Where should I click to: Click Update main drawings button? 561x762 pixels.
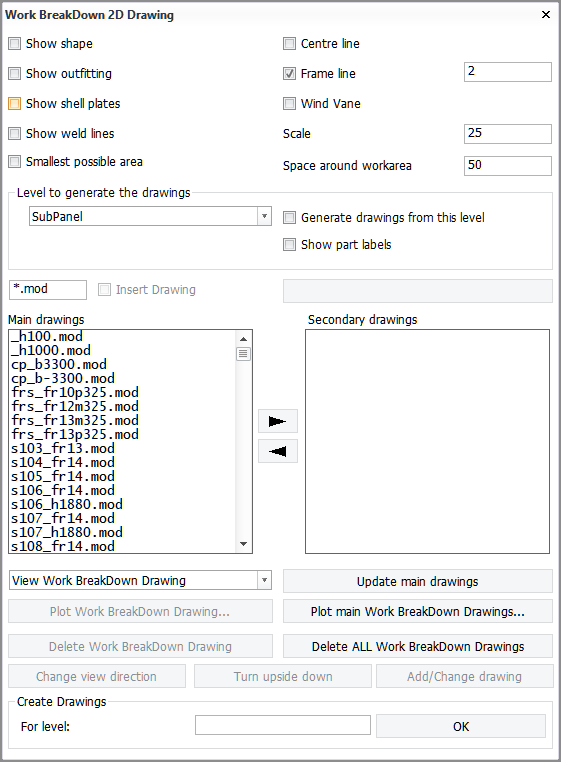pyautogui.click(x=418, y=581)
